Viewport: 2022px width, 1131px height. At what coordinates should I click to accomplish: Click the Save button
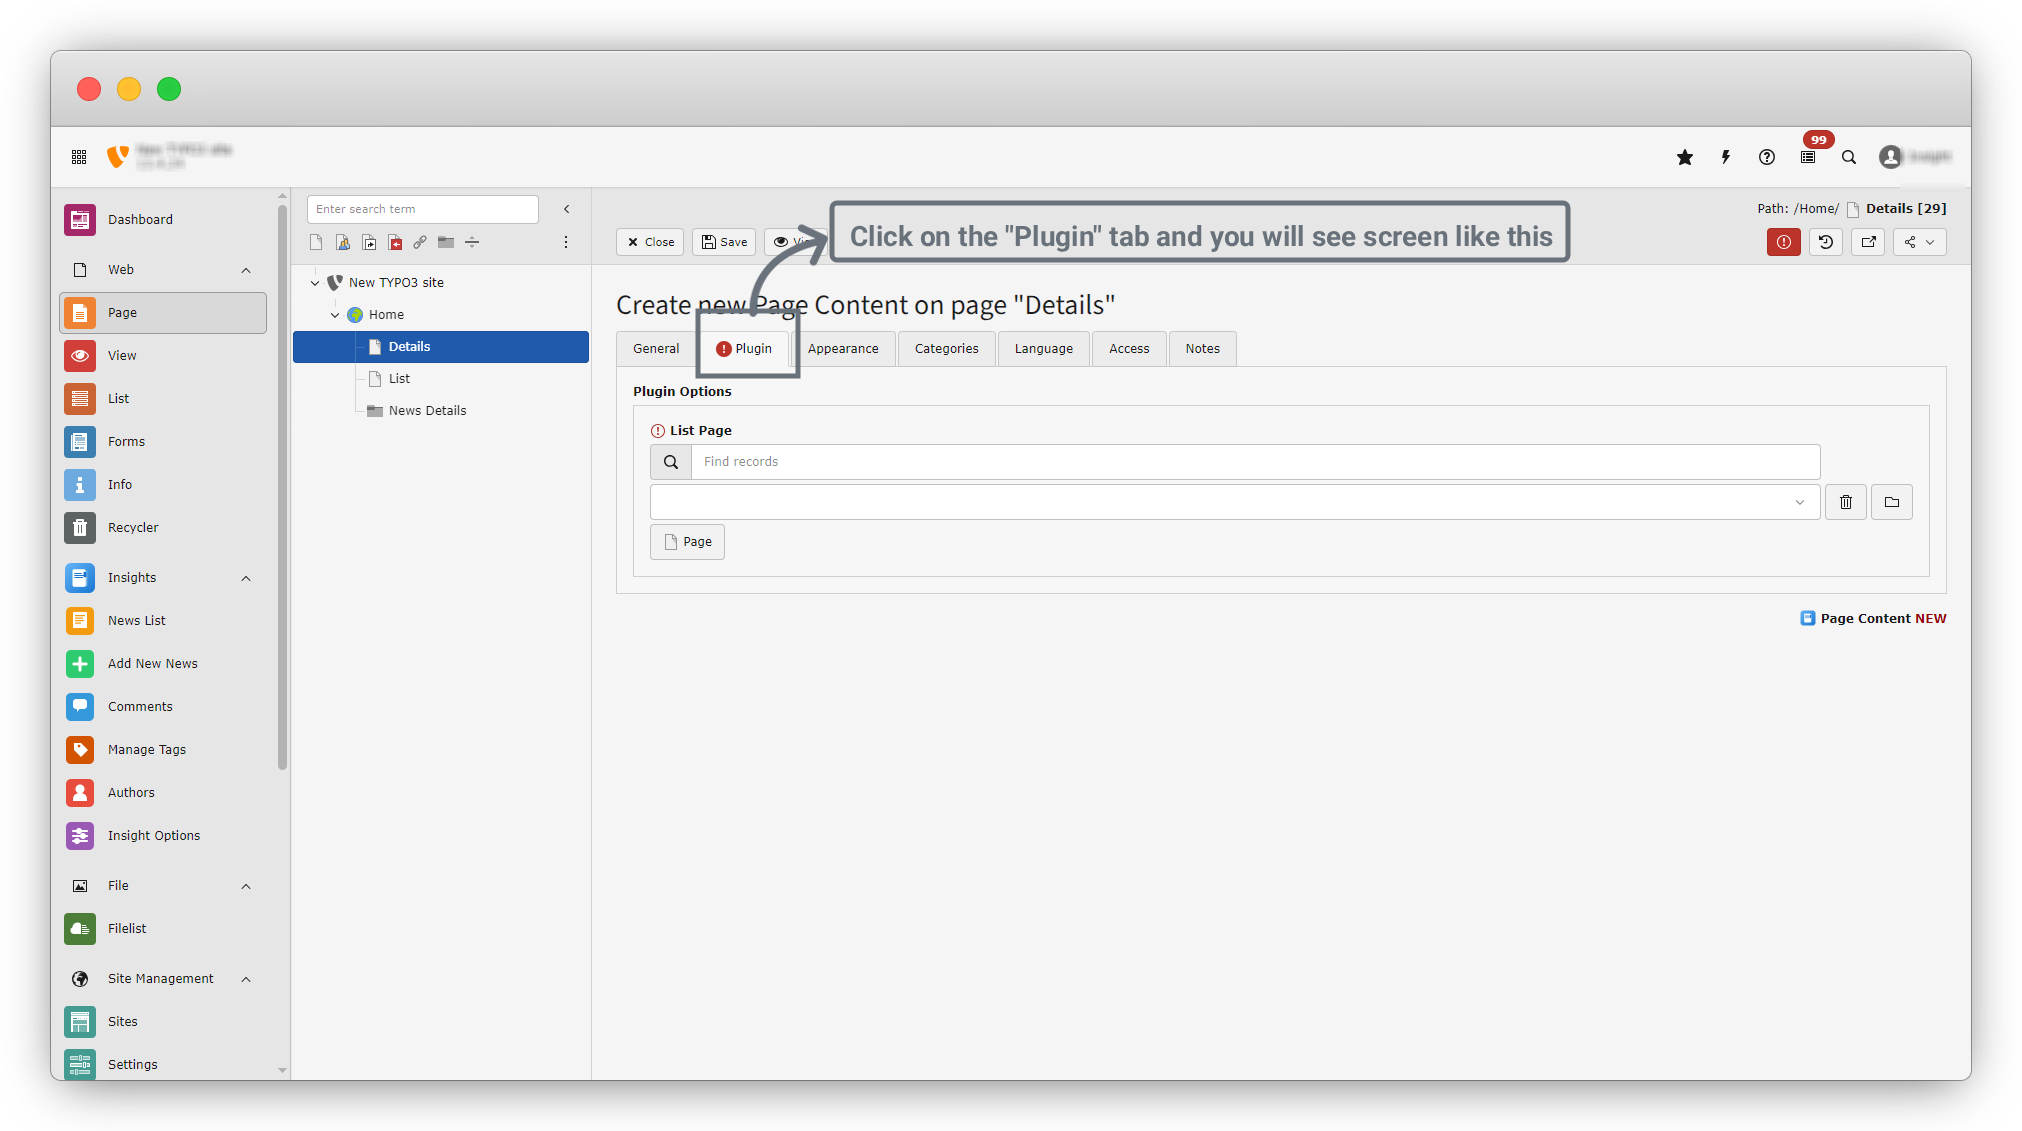coord(724,242)
